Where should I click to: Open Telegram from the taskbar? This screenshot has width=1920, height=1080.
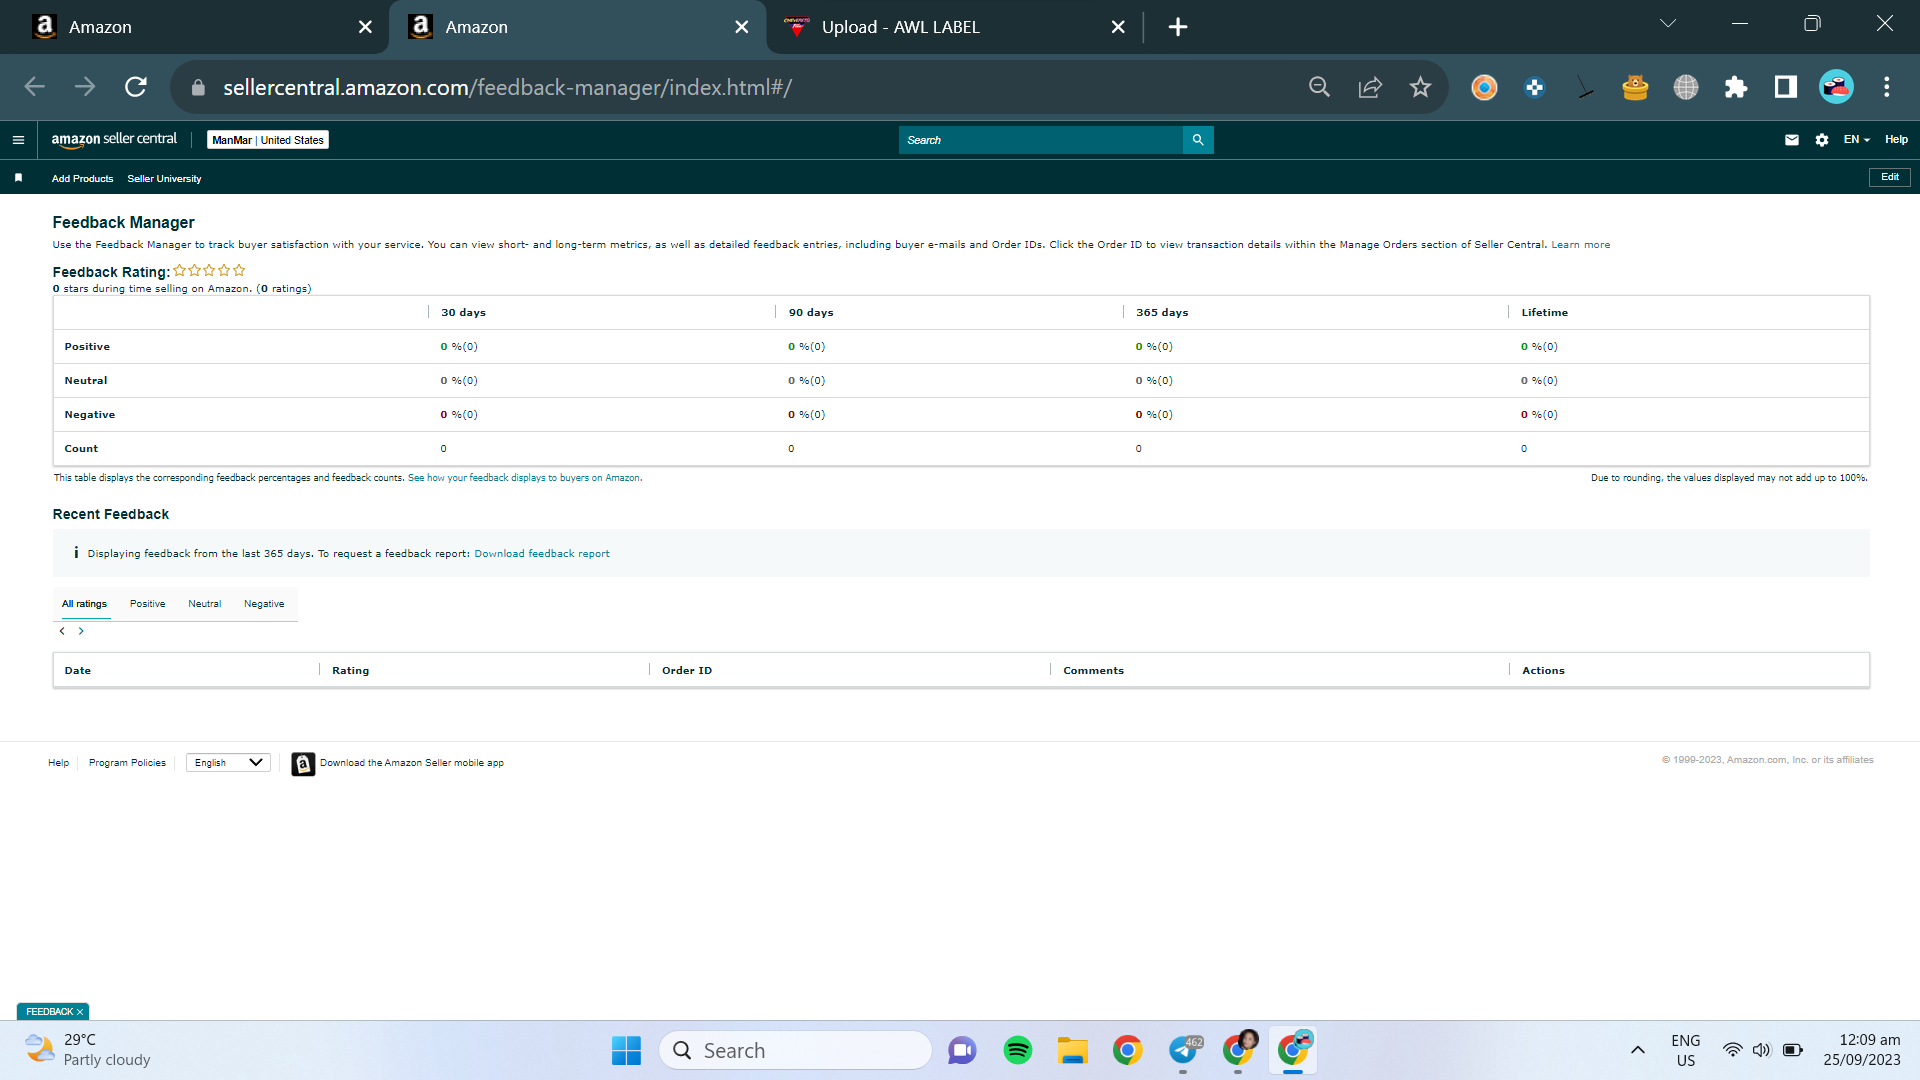(x=1184, y=1050)
